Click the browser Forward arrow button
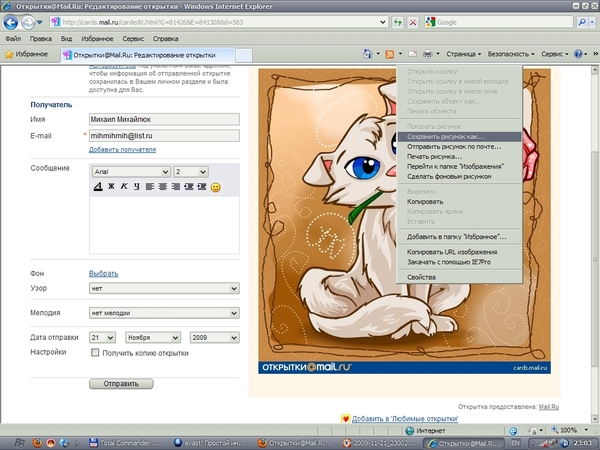The image size is (600, 450). pyautogui.click(x=28, y=23)
